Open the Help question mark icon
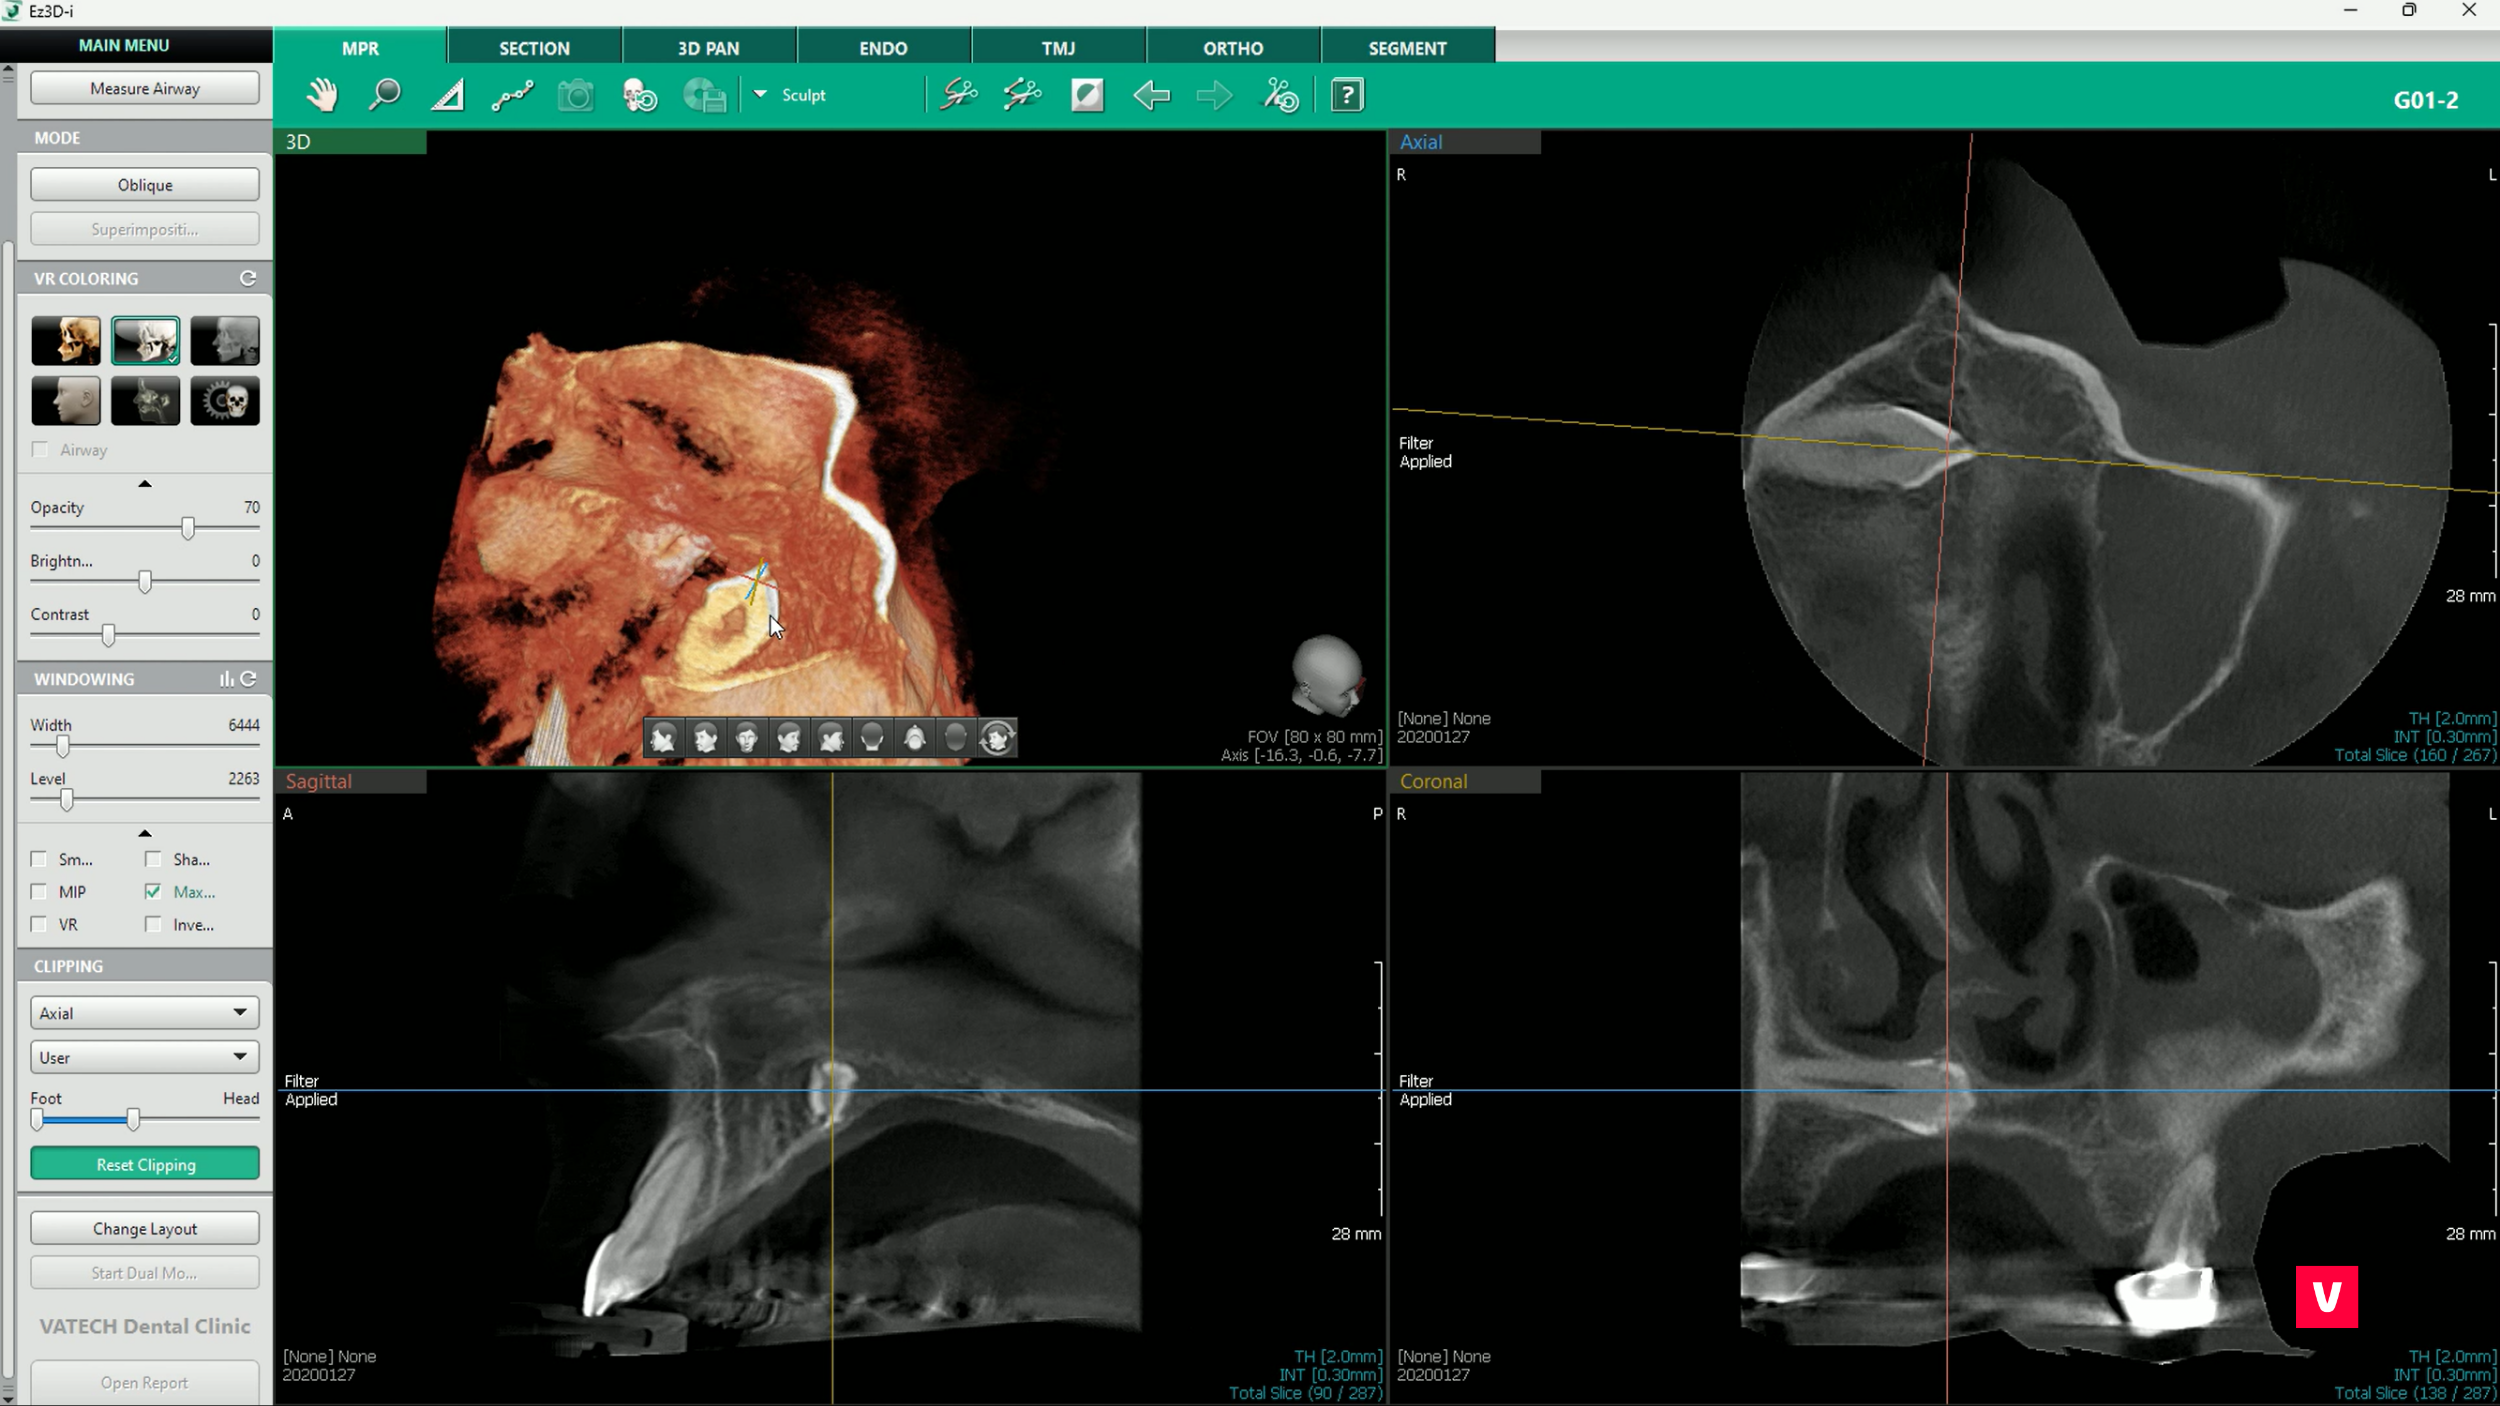 click(1347, 96)
